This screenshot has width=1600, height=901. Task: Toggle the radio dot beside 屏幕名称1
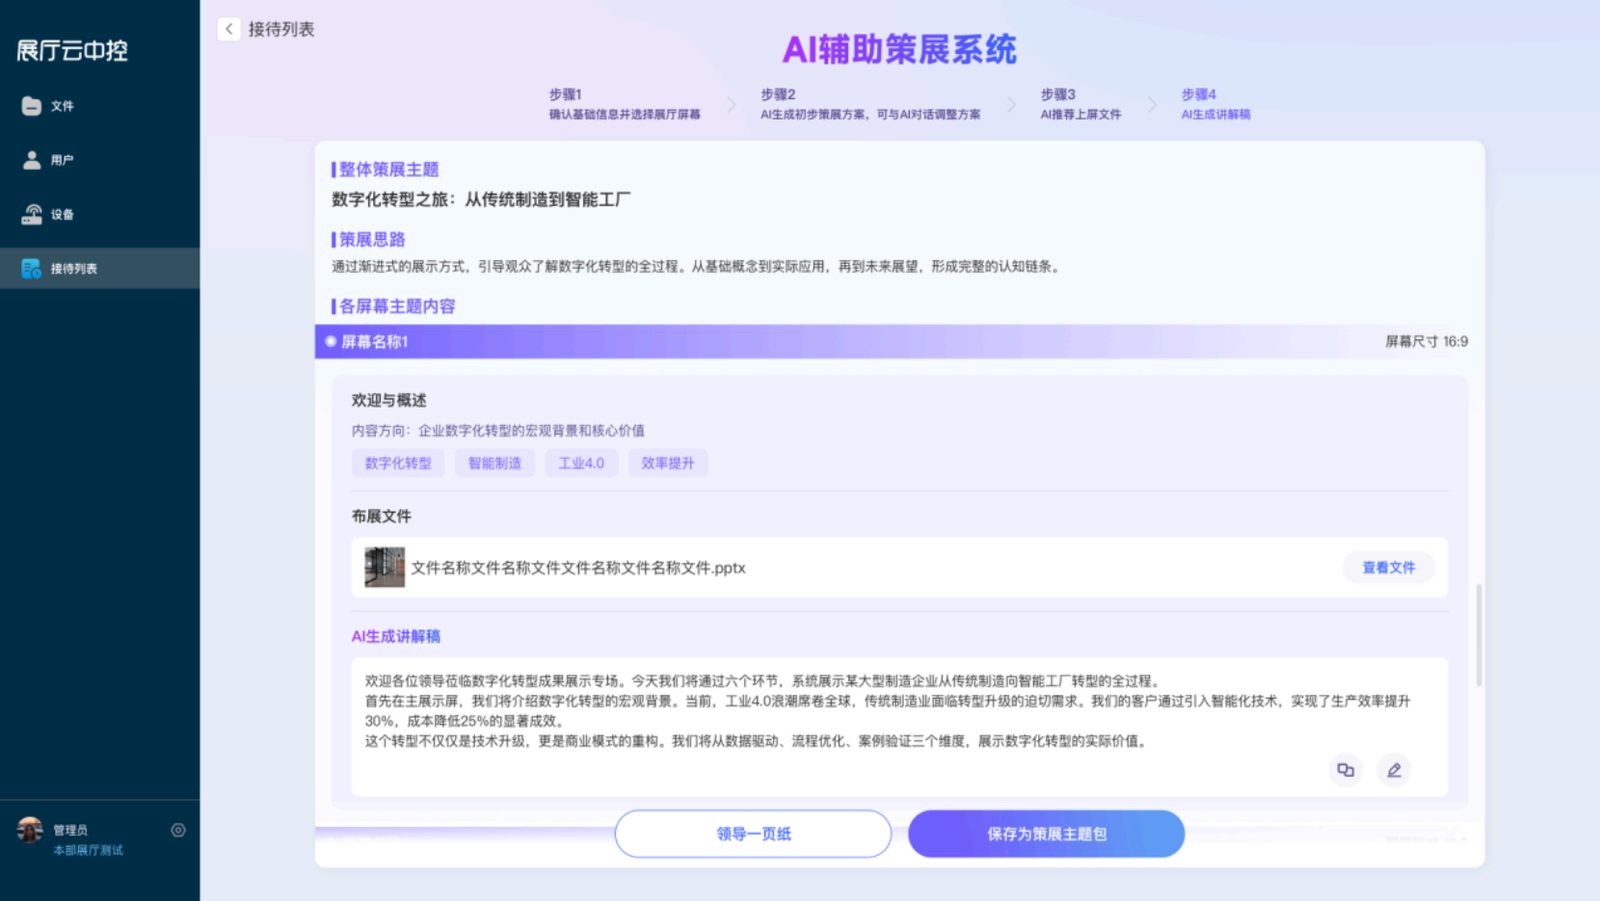click(331, 342)
